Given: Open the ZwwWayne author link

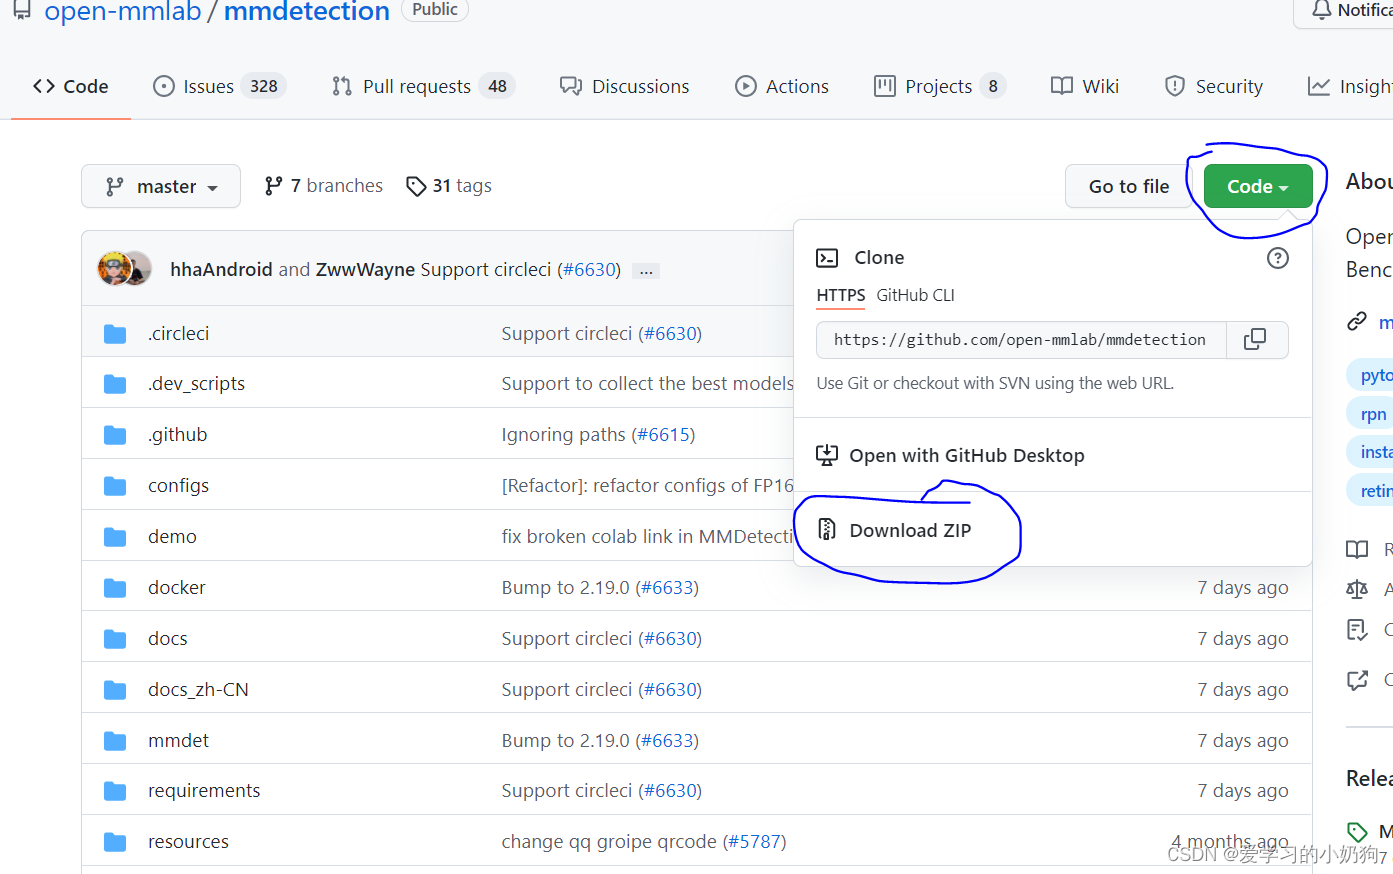Looking at the screenshot, I should click(365, 270).
